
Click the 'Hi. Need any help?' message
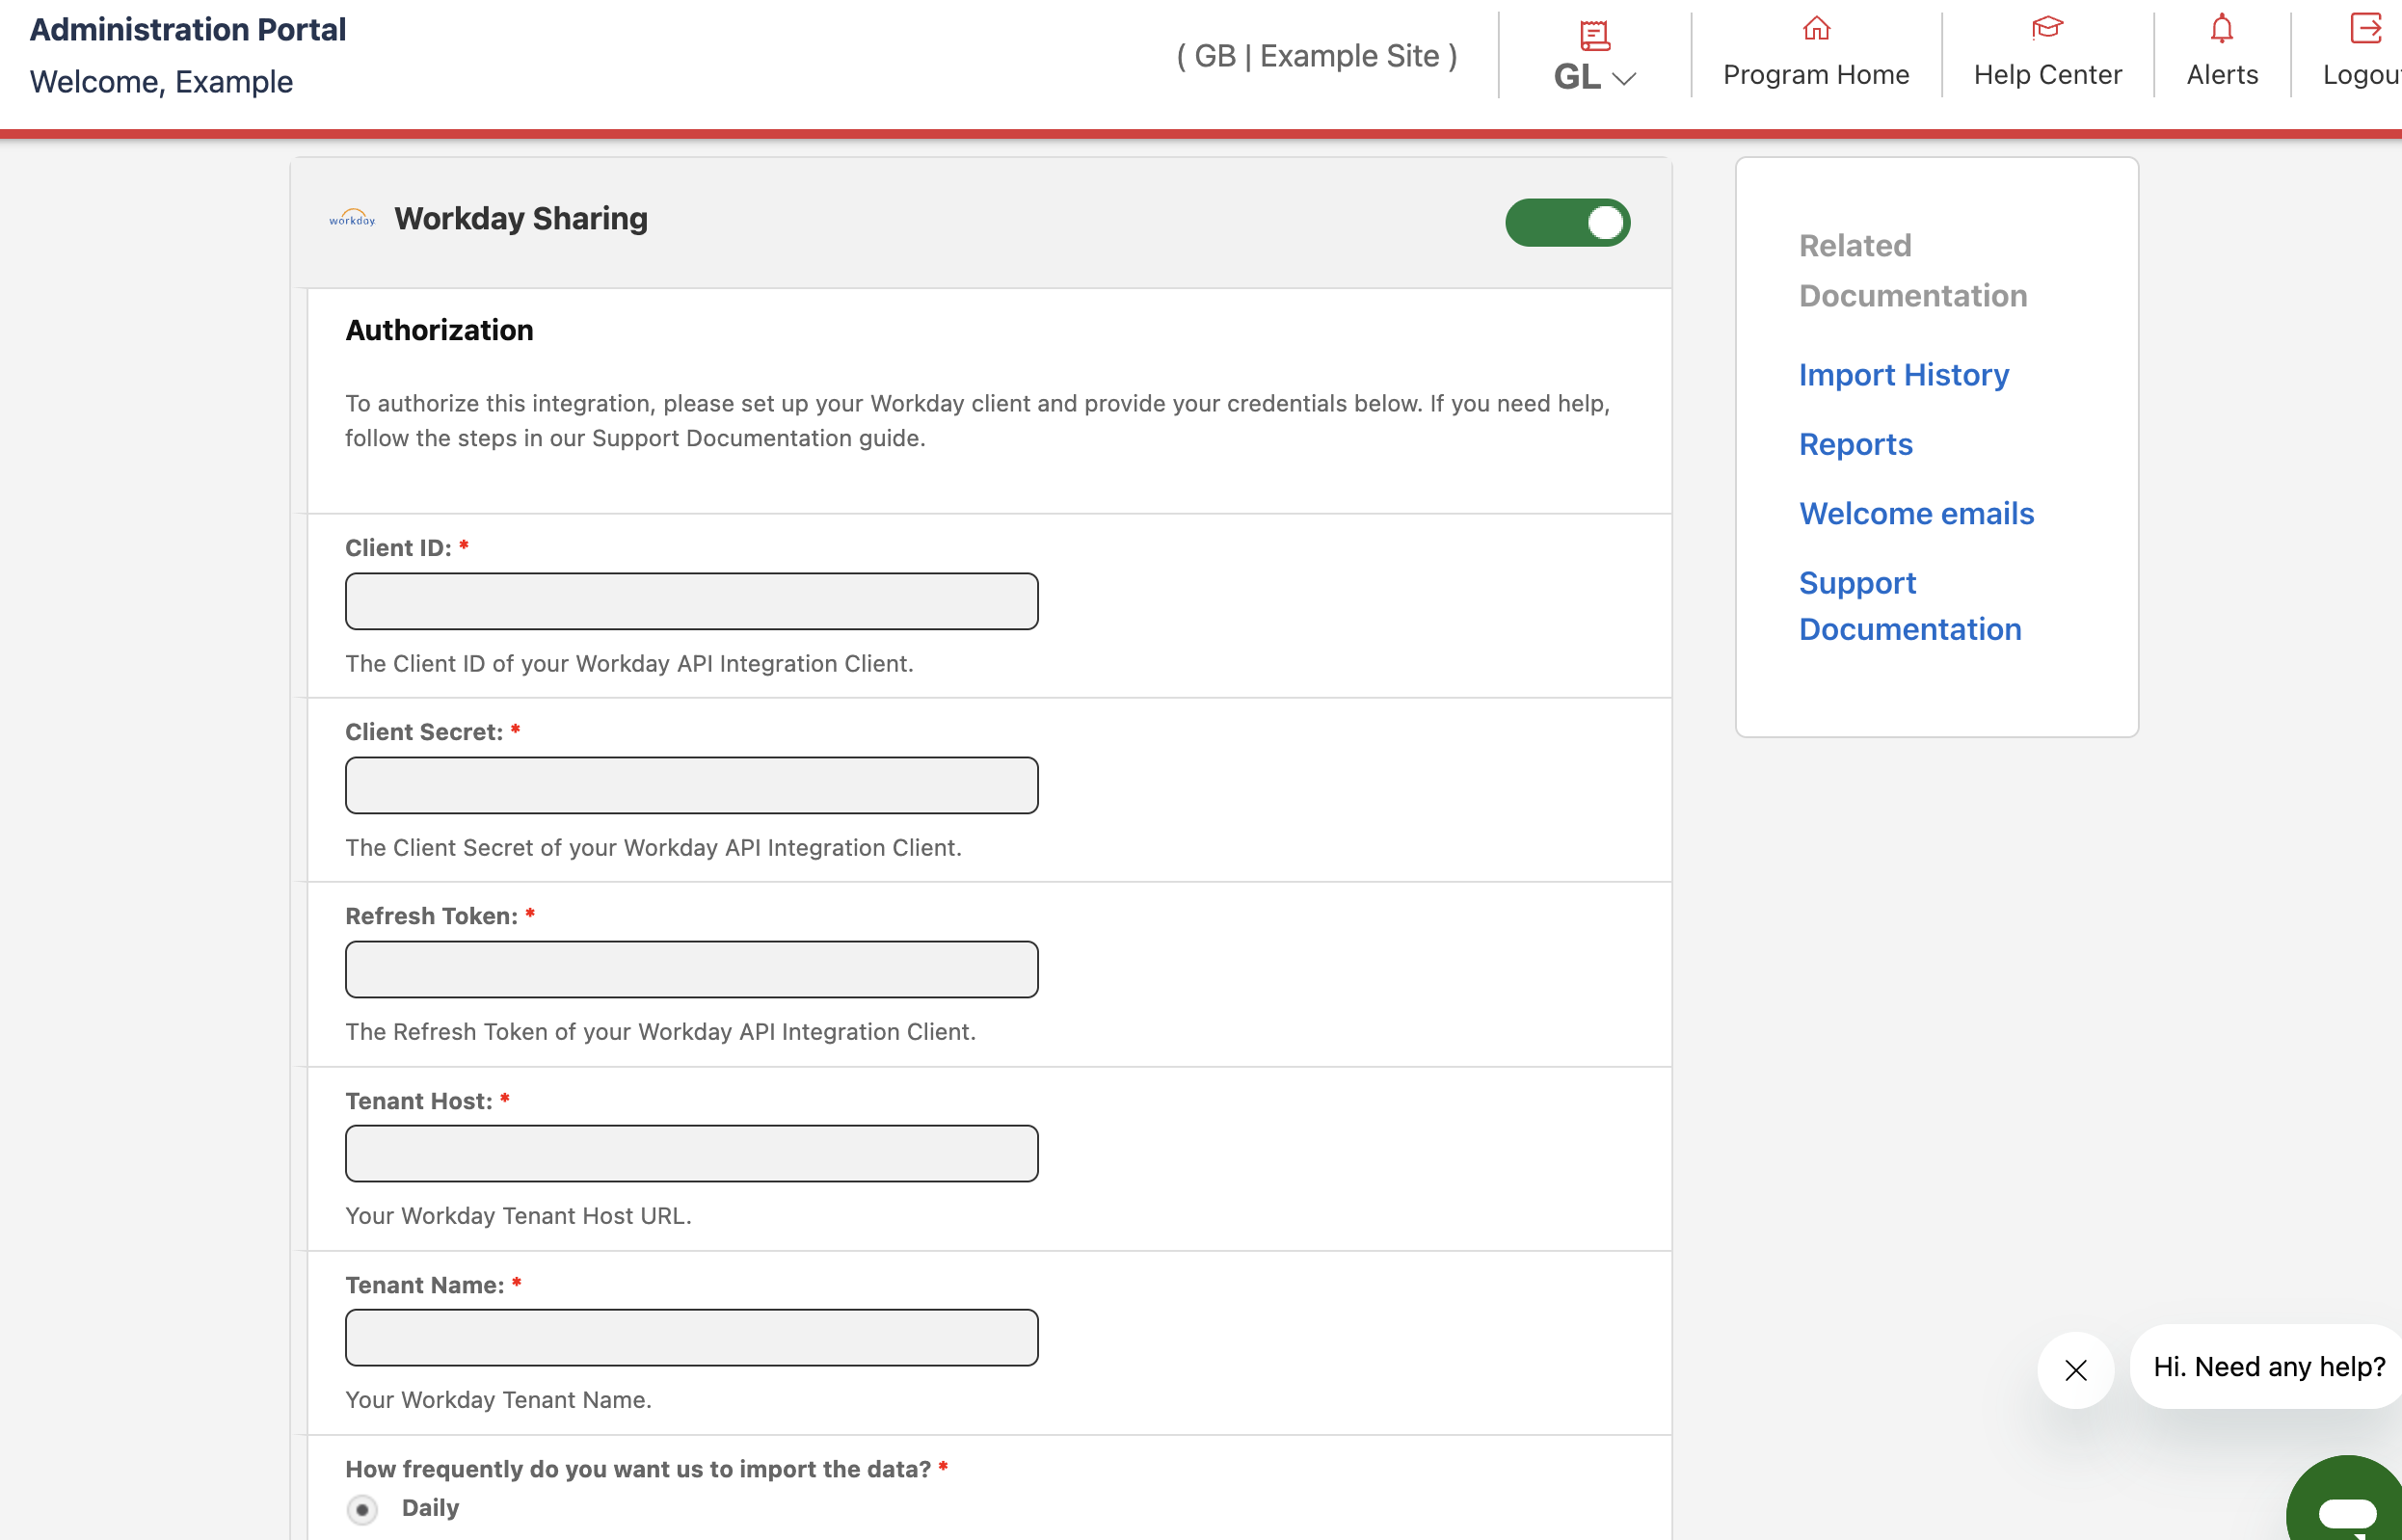pyautogui.click(x=2268, y=1366)
